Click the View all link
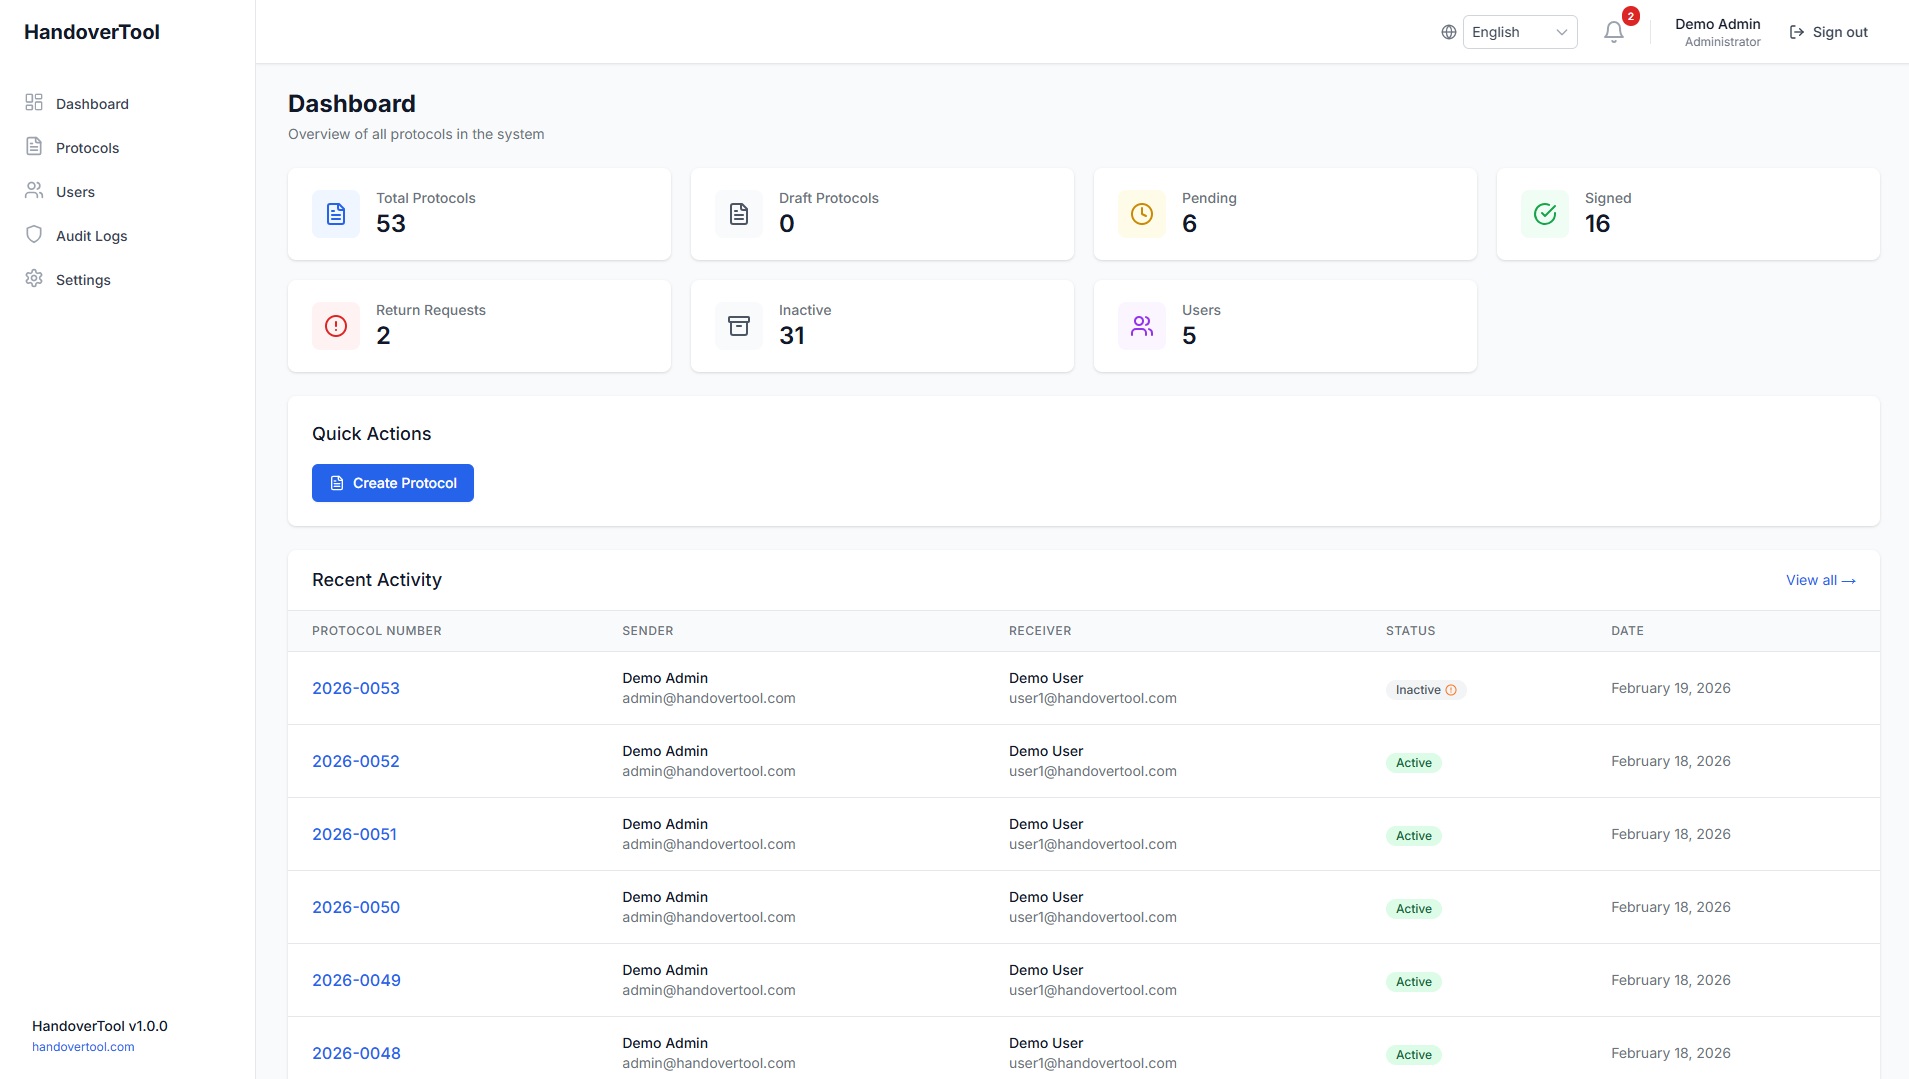 tap(1821, 580)
